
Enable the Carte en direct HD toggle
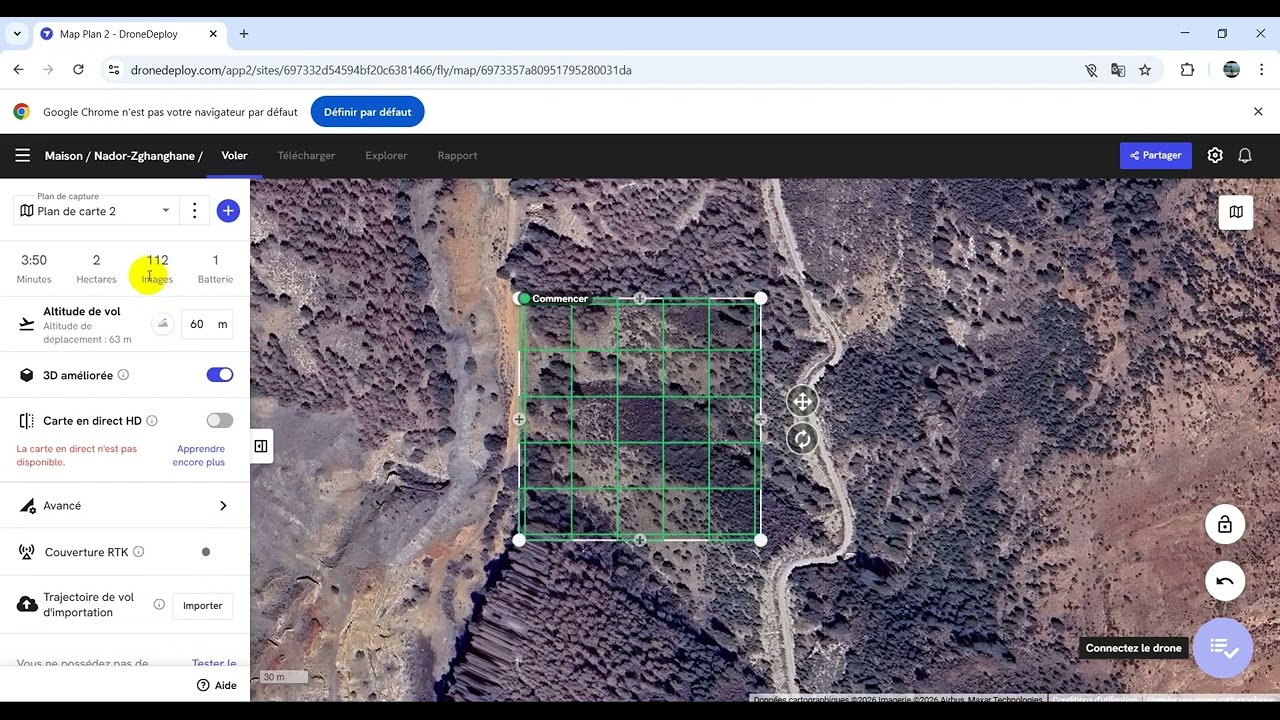[220, 421]
